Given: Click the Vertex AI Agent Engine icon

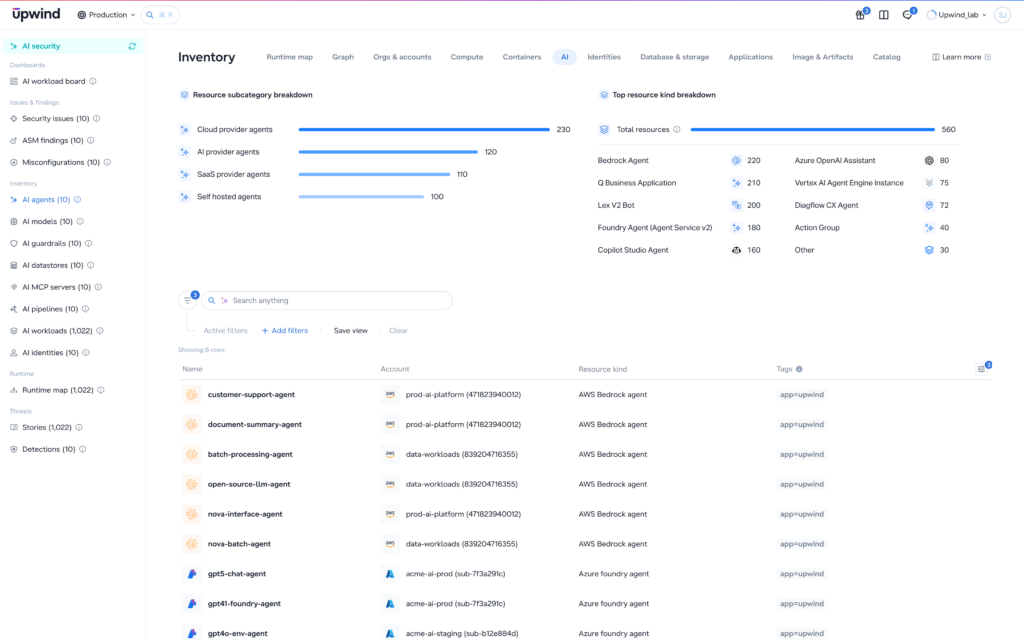Looking at the screenshot, I should [929, 184].
